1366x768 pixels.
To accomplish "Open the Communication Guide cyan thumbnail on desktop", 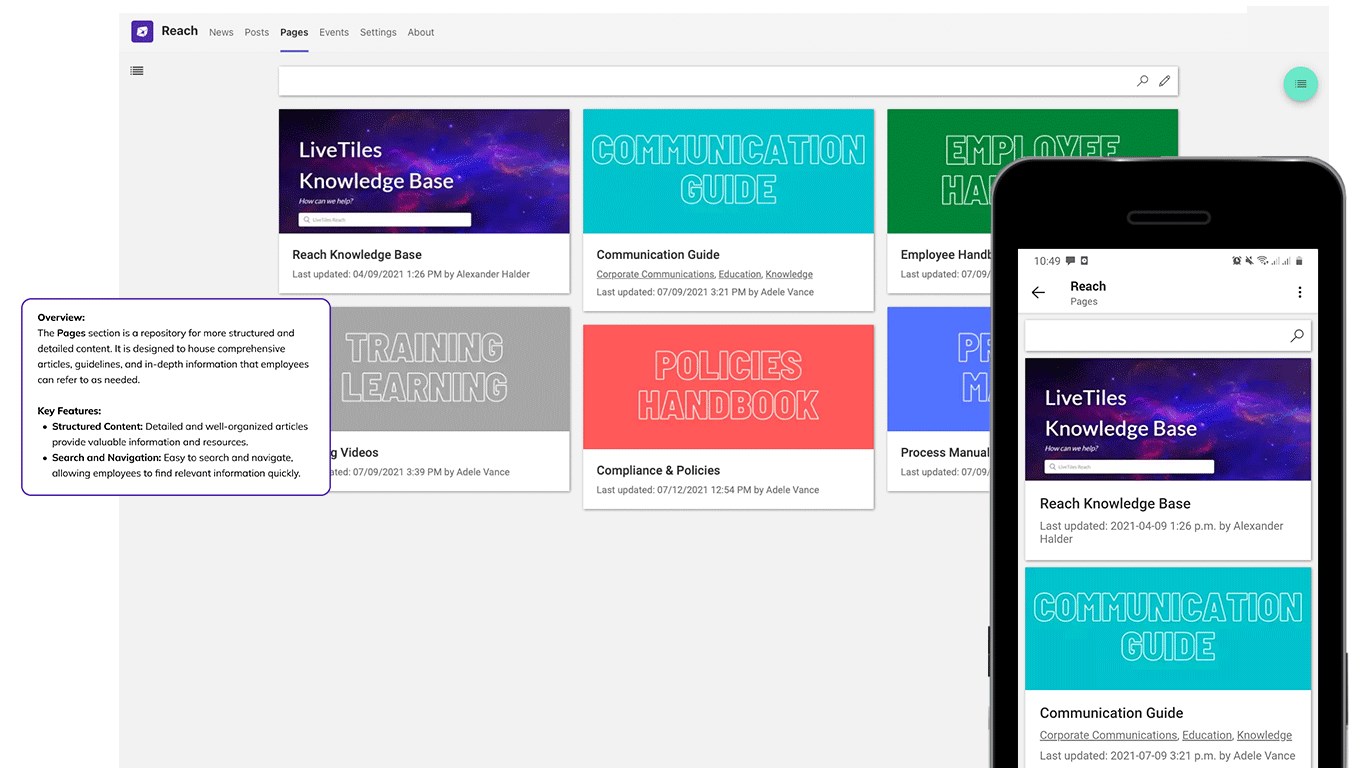I will click(x=728, y=171).
